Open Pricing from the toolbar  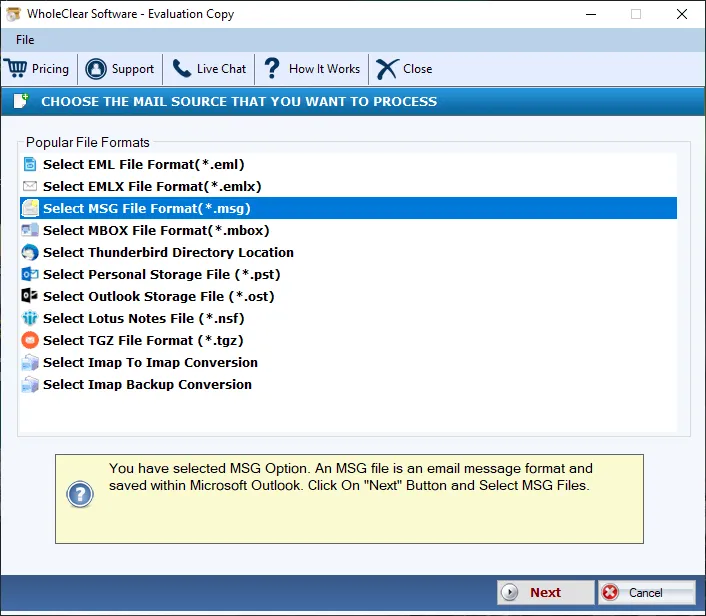[50, 69]
